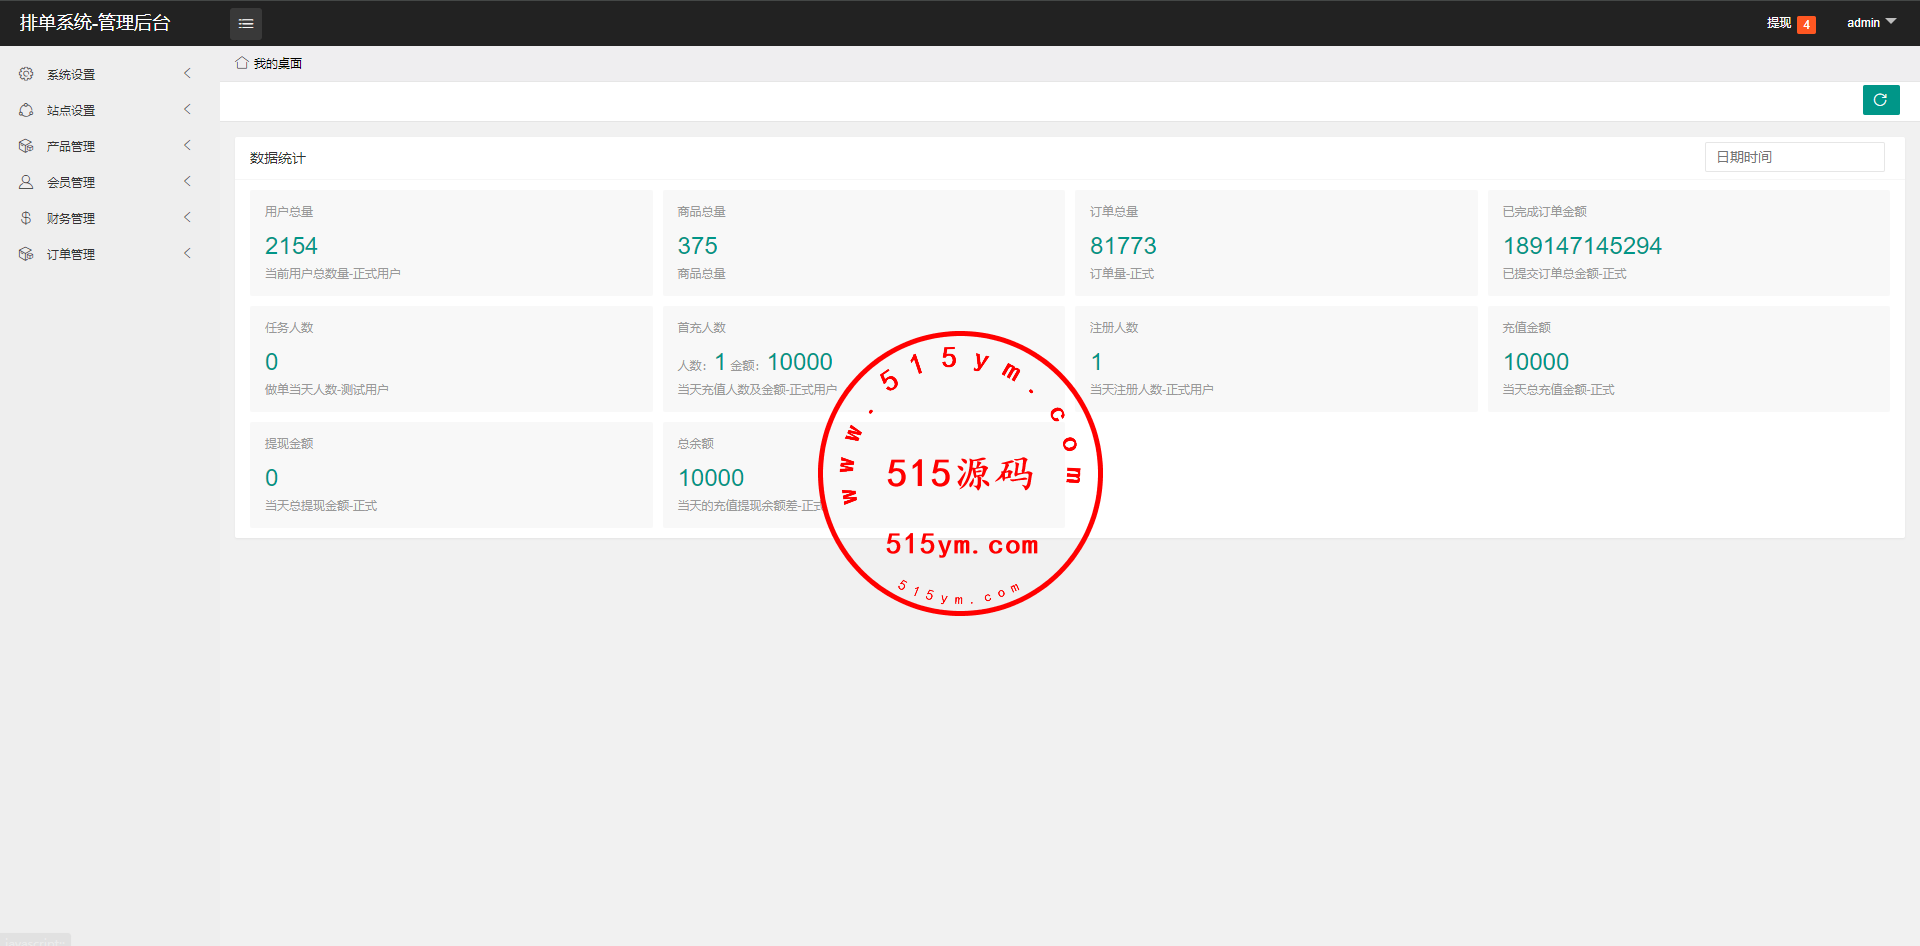1920x946 pixels.
Task: Open the 会员管理 menu
Action: click(x=71, y=182)
